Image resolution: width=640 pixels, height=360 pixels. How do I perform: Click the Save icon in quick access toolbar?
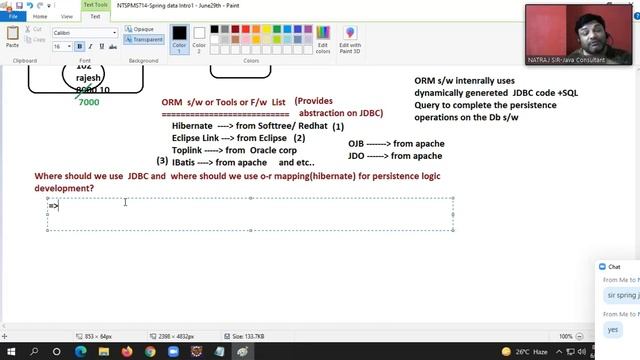coord(19,5)
